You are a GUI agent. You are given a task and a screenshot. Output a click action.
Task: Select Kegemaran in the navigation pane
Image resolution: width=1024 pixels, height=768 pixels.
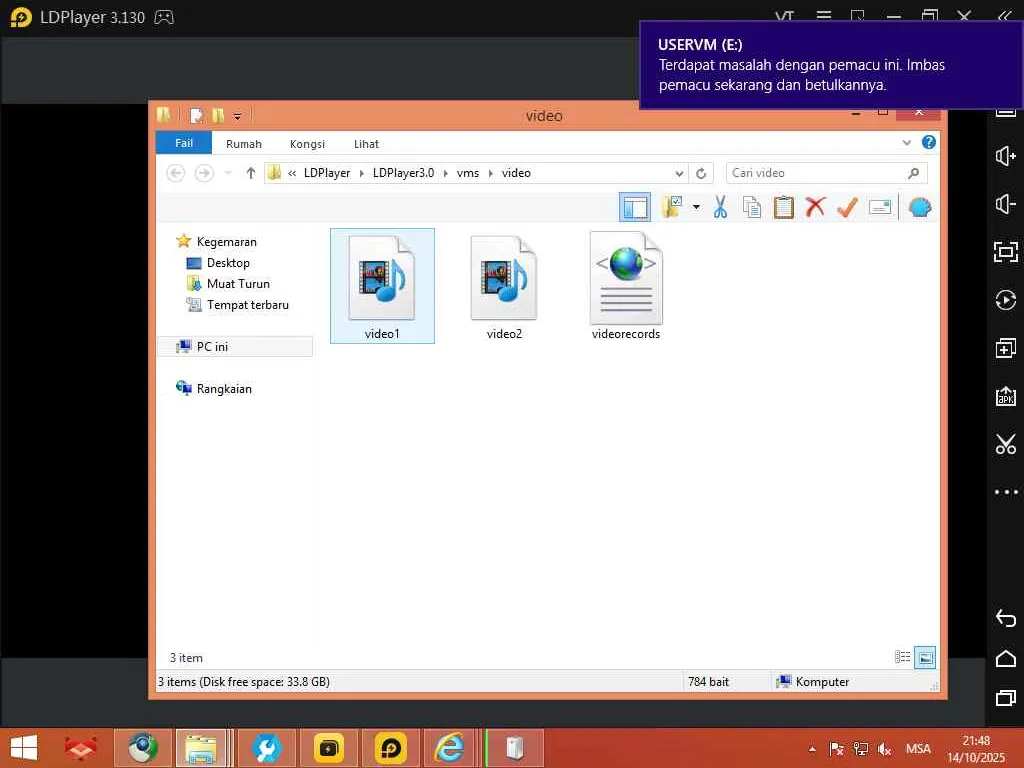click(x=226, y=242)
